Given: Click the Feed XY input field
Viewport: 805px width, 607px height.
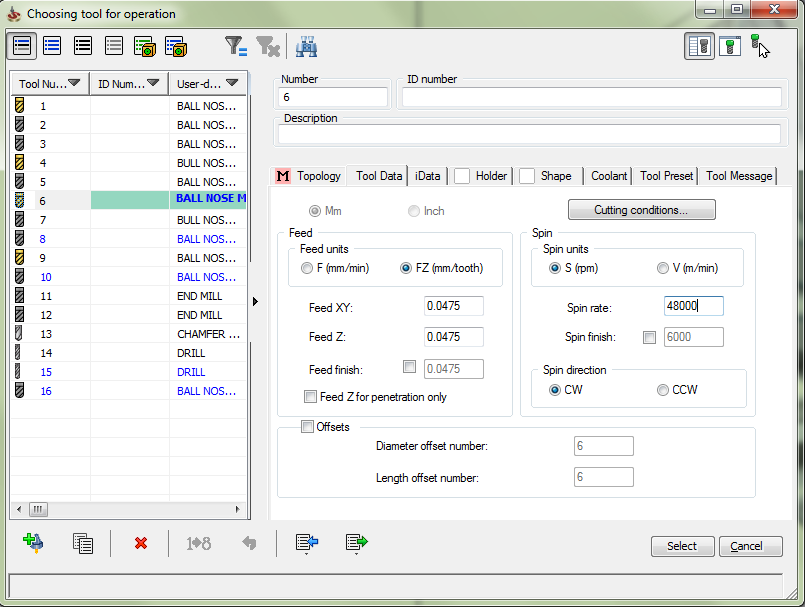Looking at the screenshot, I should point(454,306).
